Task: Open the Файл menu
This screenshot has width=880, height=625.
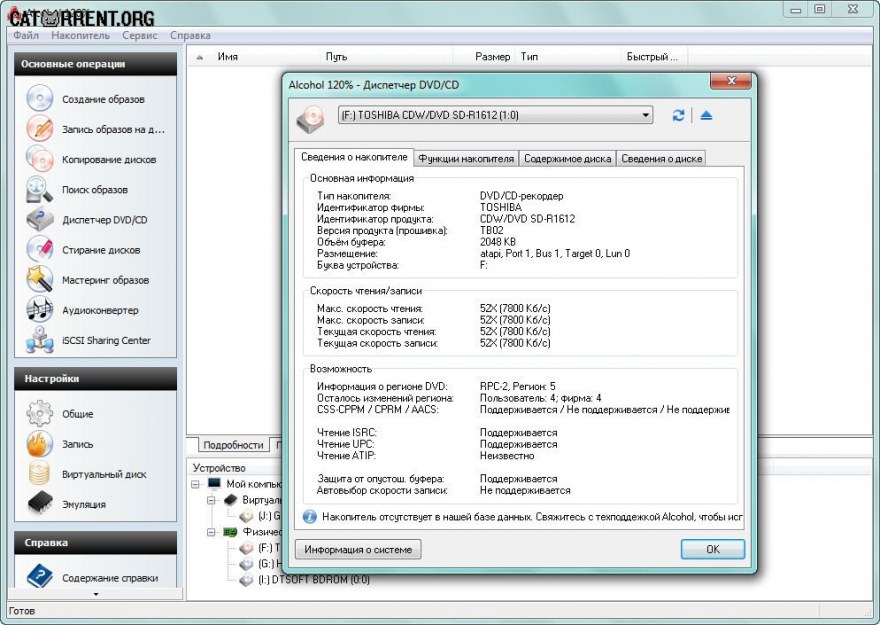Action: coord(26,35)
